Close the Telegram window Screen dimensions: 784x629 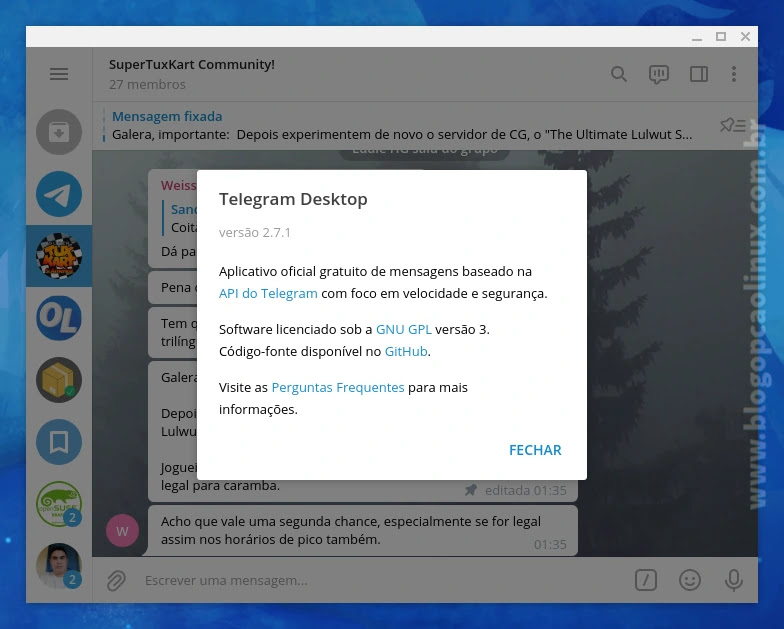coord(745,36)
